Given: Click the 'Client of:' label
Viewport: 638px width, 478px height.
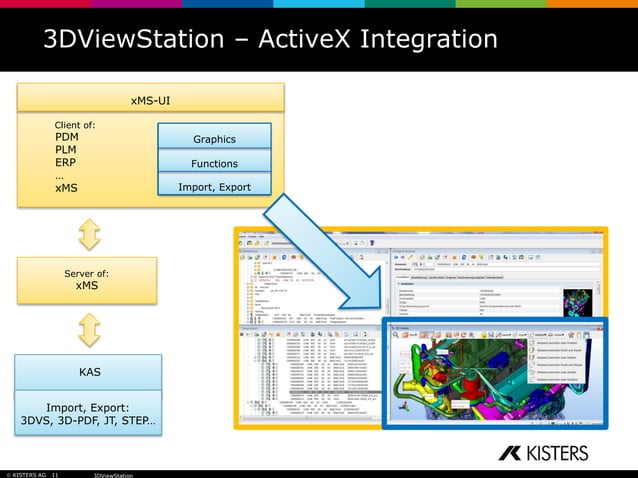Looking at the screenshot, I should coord(75,125).
